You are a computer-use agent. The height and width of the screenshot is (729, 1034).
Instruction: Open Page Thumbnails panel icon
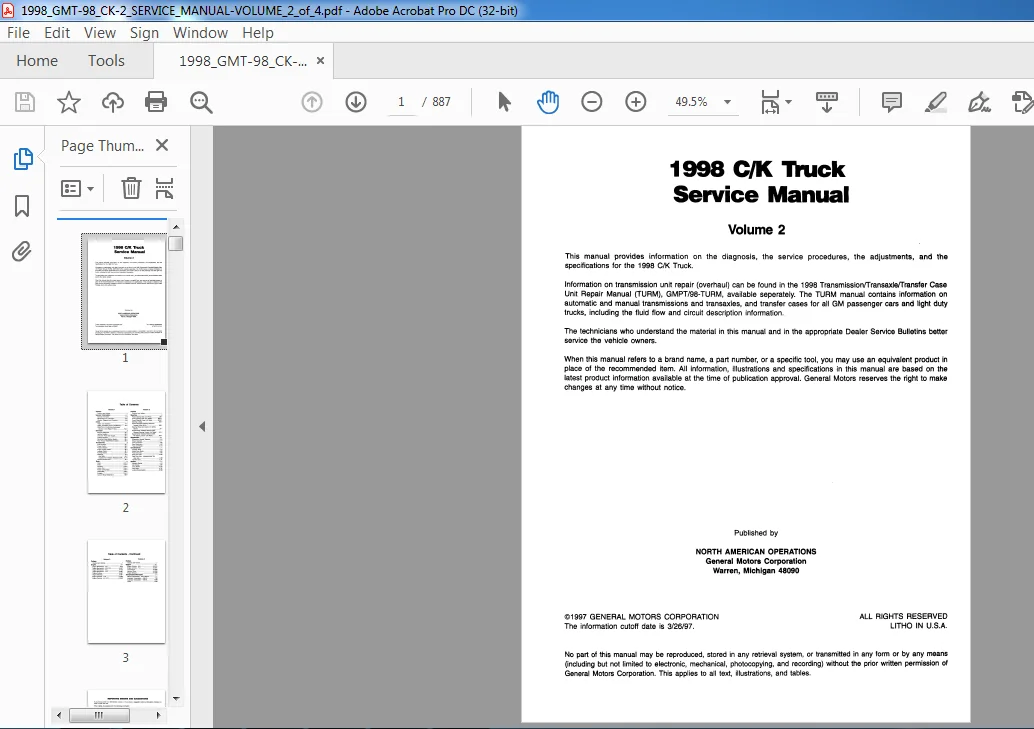click(22, 159)
